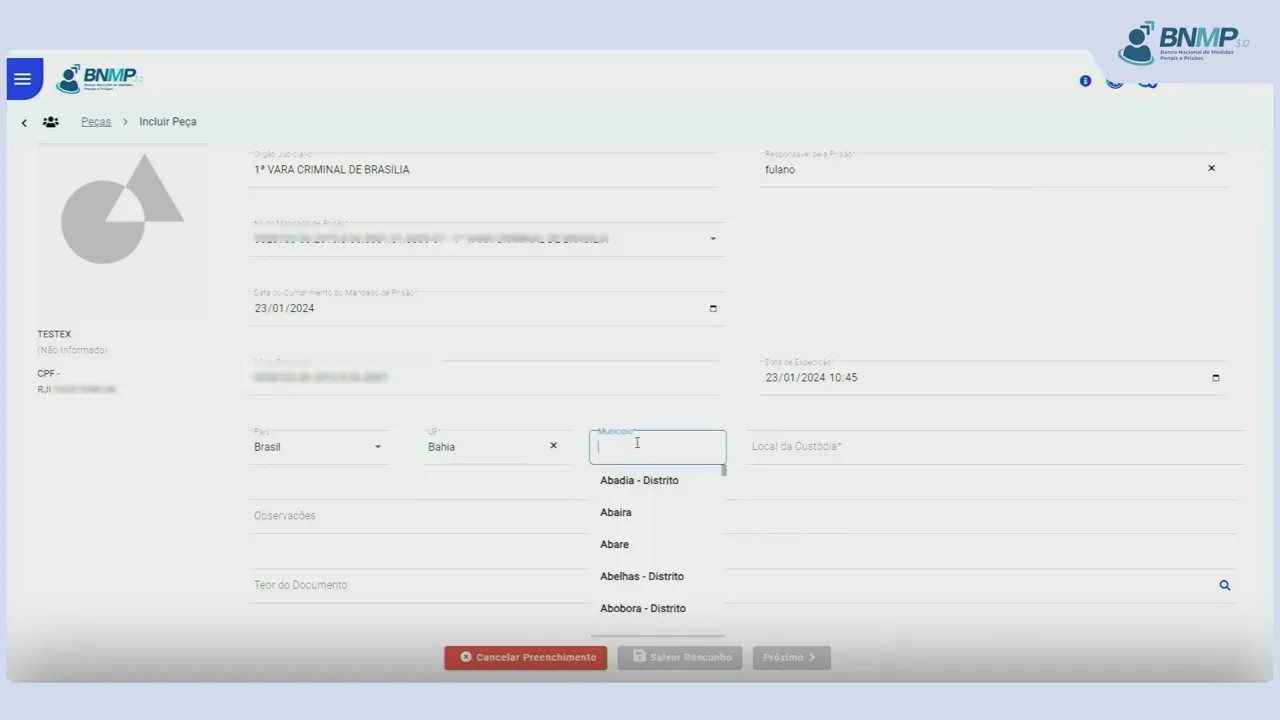The image size is (1280, 720).
Task: Click the Cancelar Preenchimento button
Action: pyautogui.click(x=526, y=658)
